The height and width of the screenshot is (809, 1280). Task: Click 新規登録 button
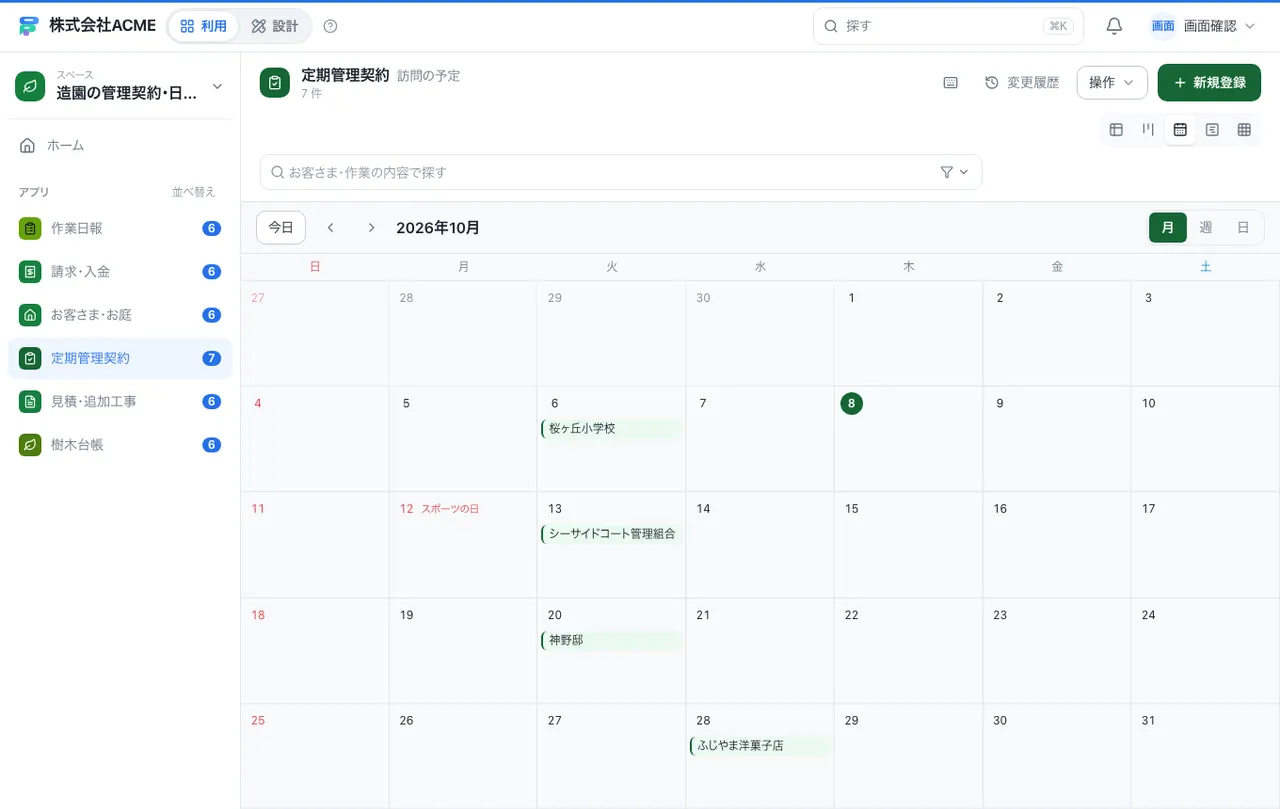(x=1209, y=83)
